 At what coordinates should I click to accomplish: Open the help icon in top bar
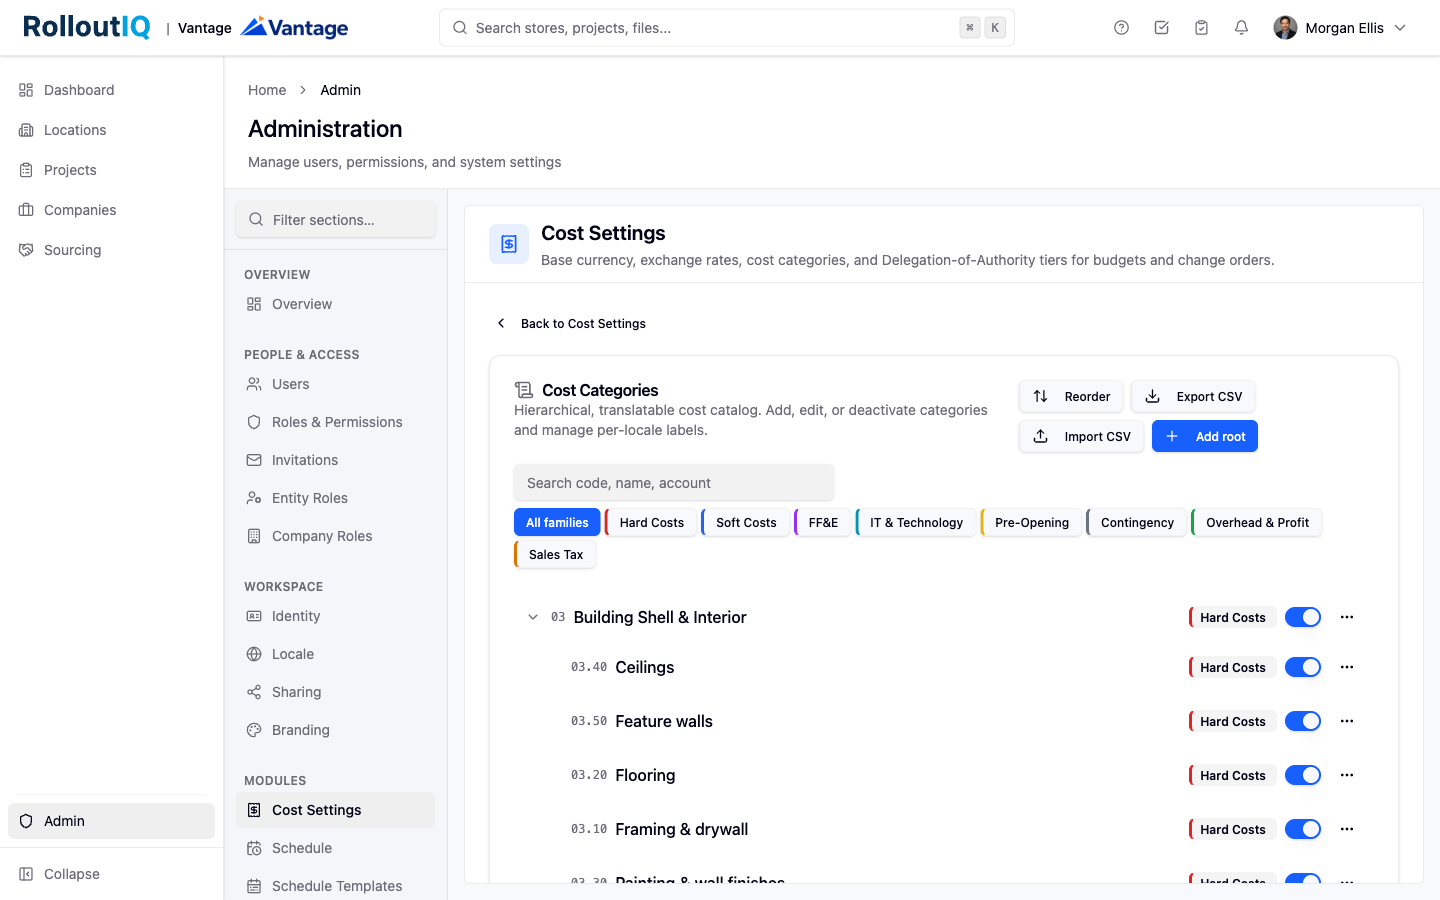tap(1121, 28)
